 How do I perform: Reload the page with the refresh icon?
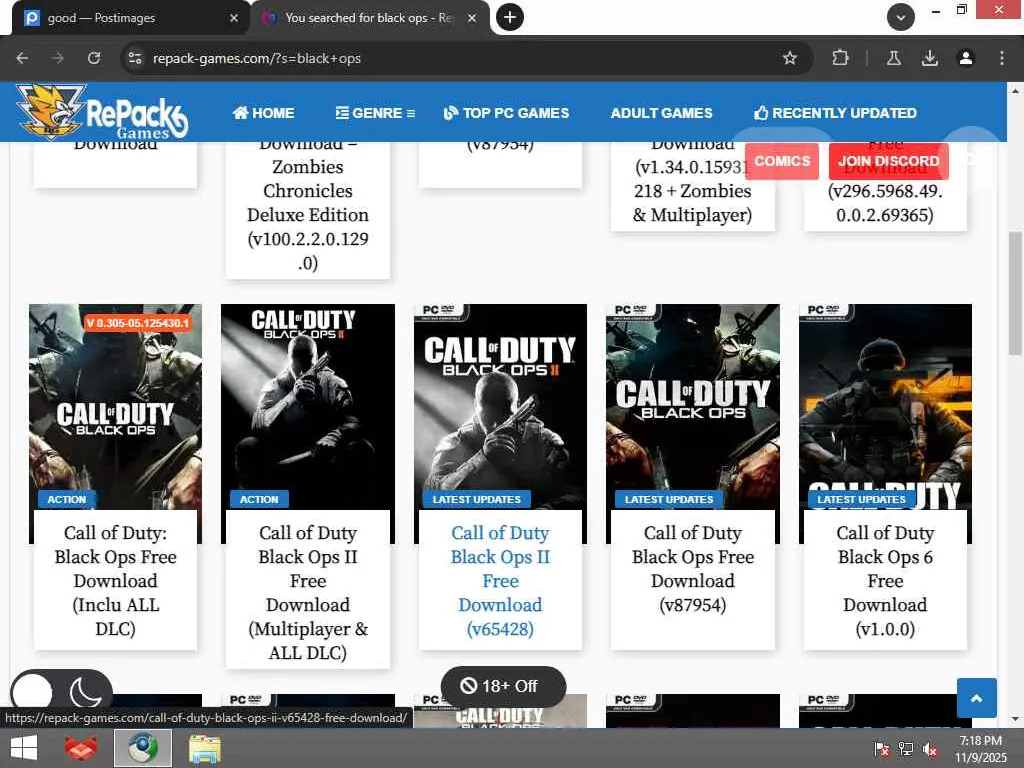[x=94, y=58]
